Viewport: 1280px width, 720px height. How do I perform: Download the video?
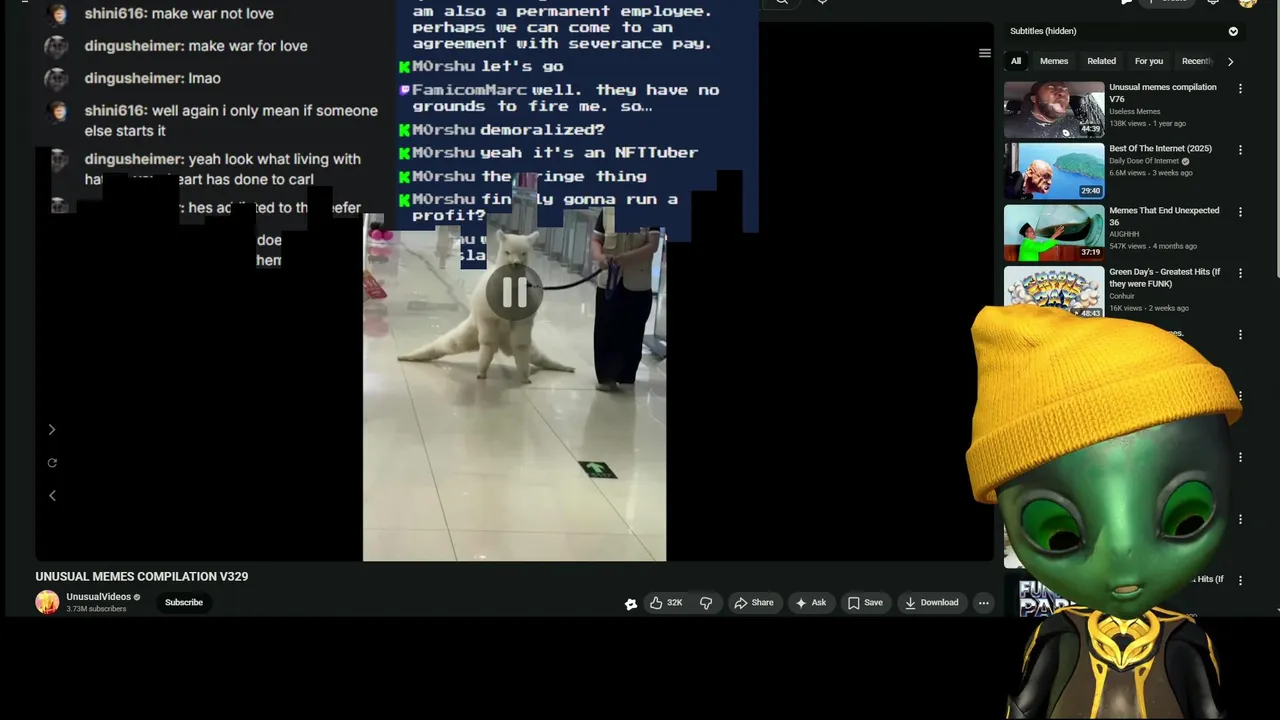[x=931, y=603]
